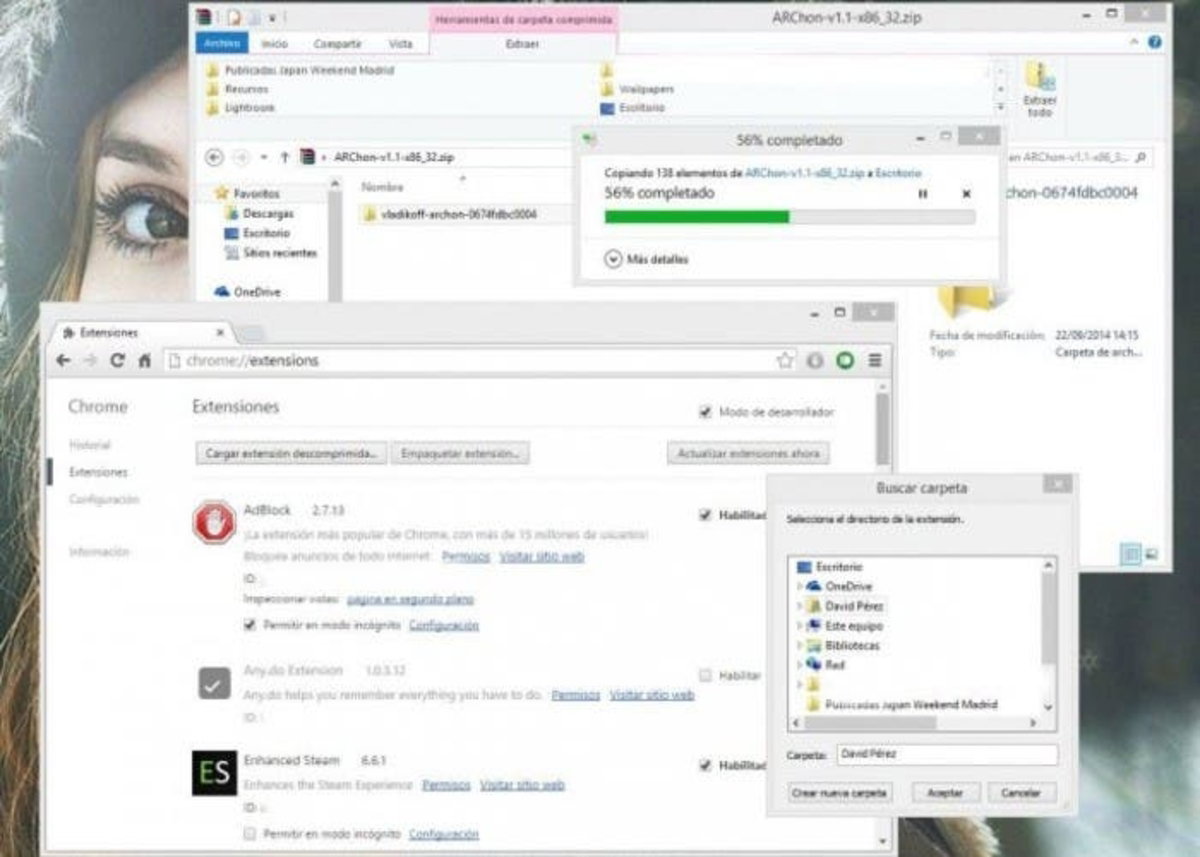
Task: Open the Archivo ribbon tab
Action: [220, 44]
